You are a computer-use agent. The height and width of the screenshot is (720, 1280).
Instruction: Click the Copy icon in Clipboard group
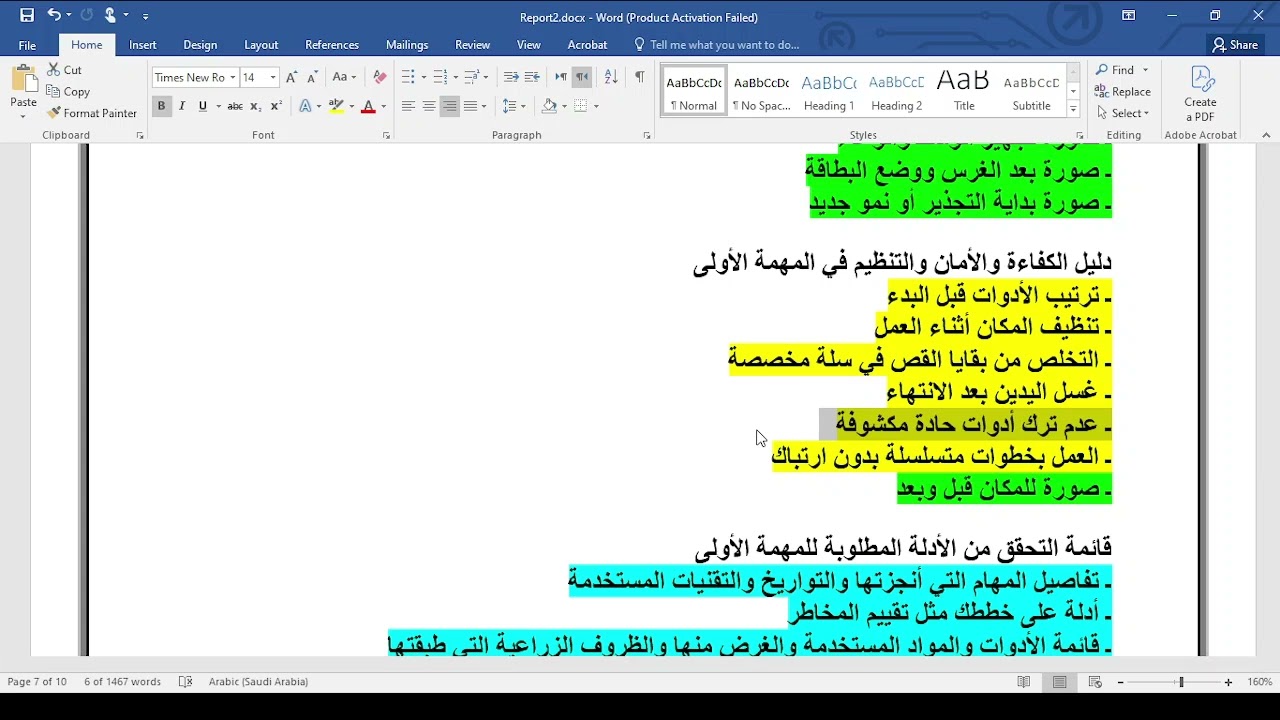[53, 91]
